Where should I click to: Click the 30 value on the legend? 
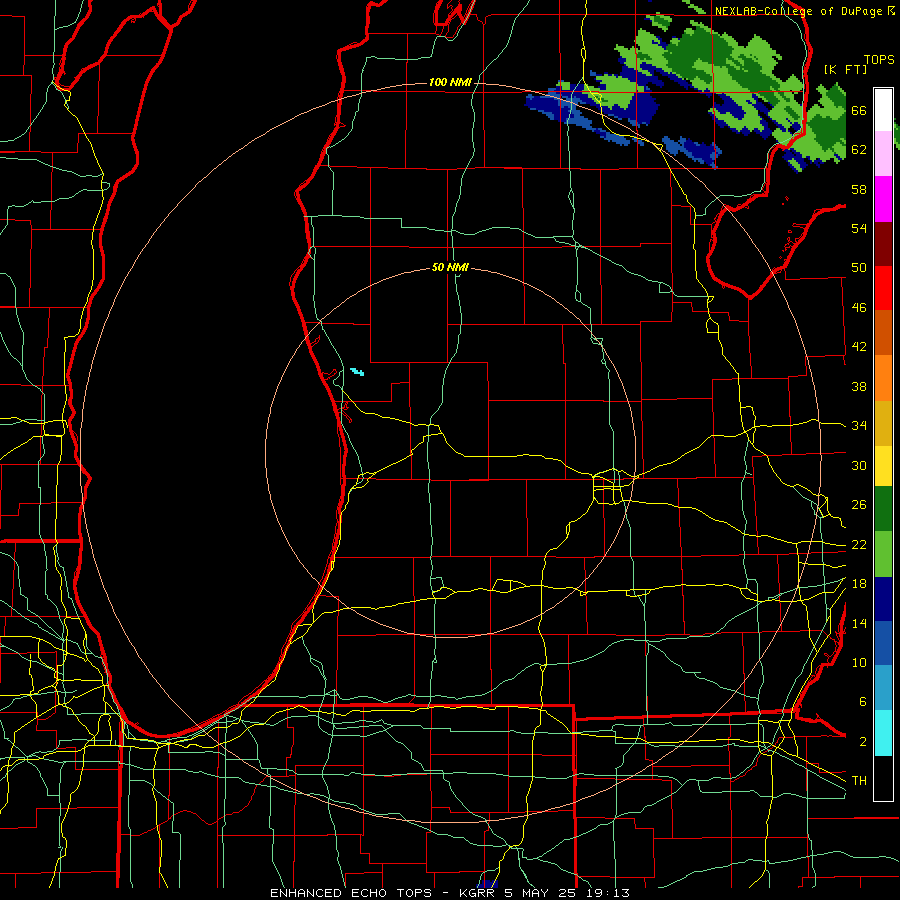pos(859,465)
